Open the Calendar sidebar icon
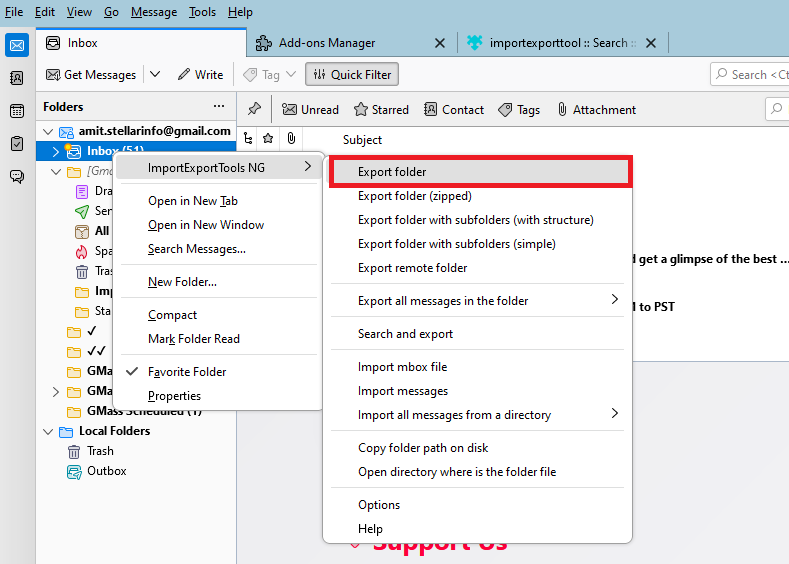Image resolution: width=789 pixels, height=564 pixels. [x=17, y=111]
